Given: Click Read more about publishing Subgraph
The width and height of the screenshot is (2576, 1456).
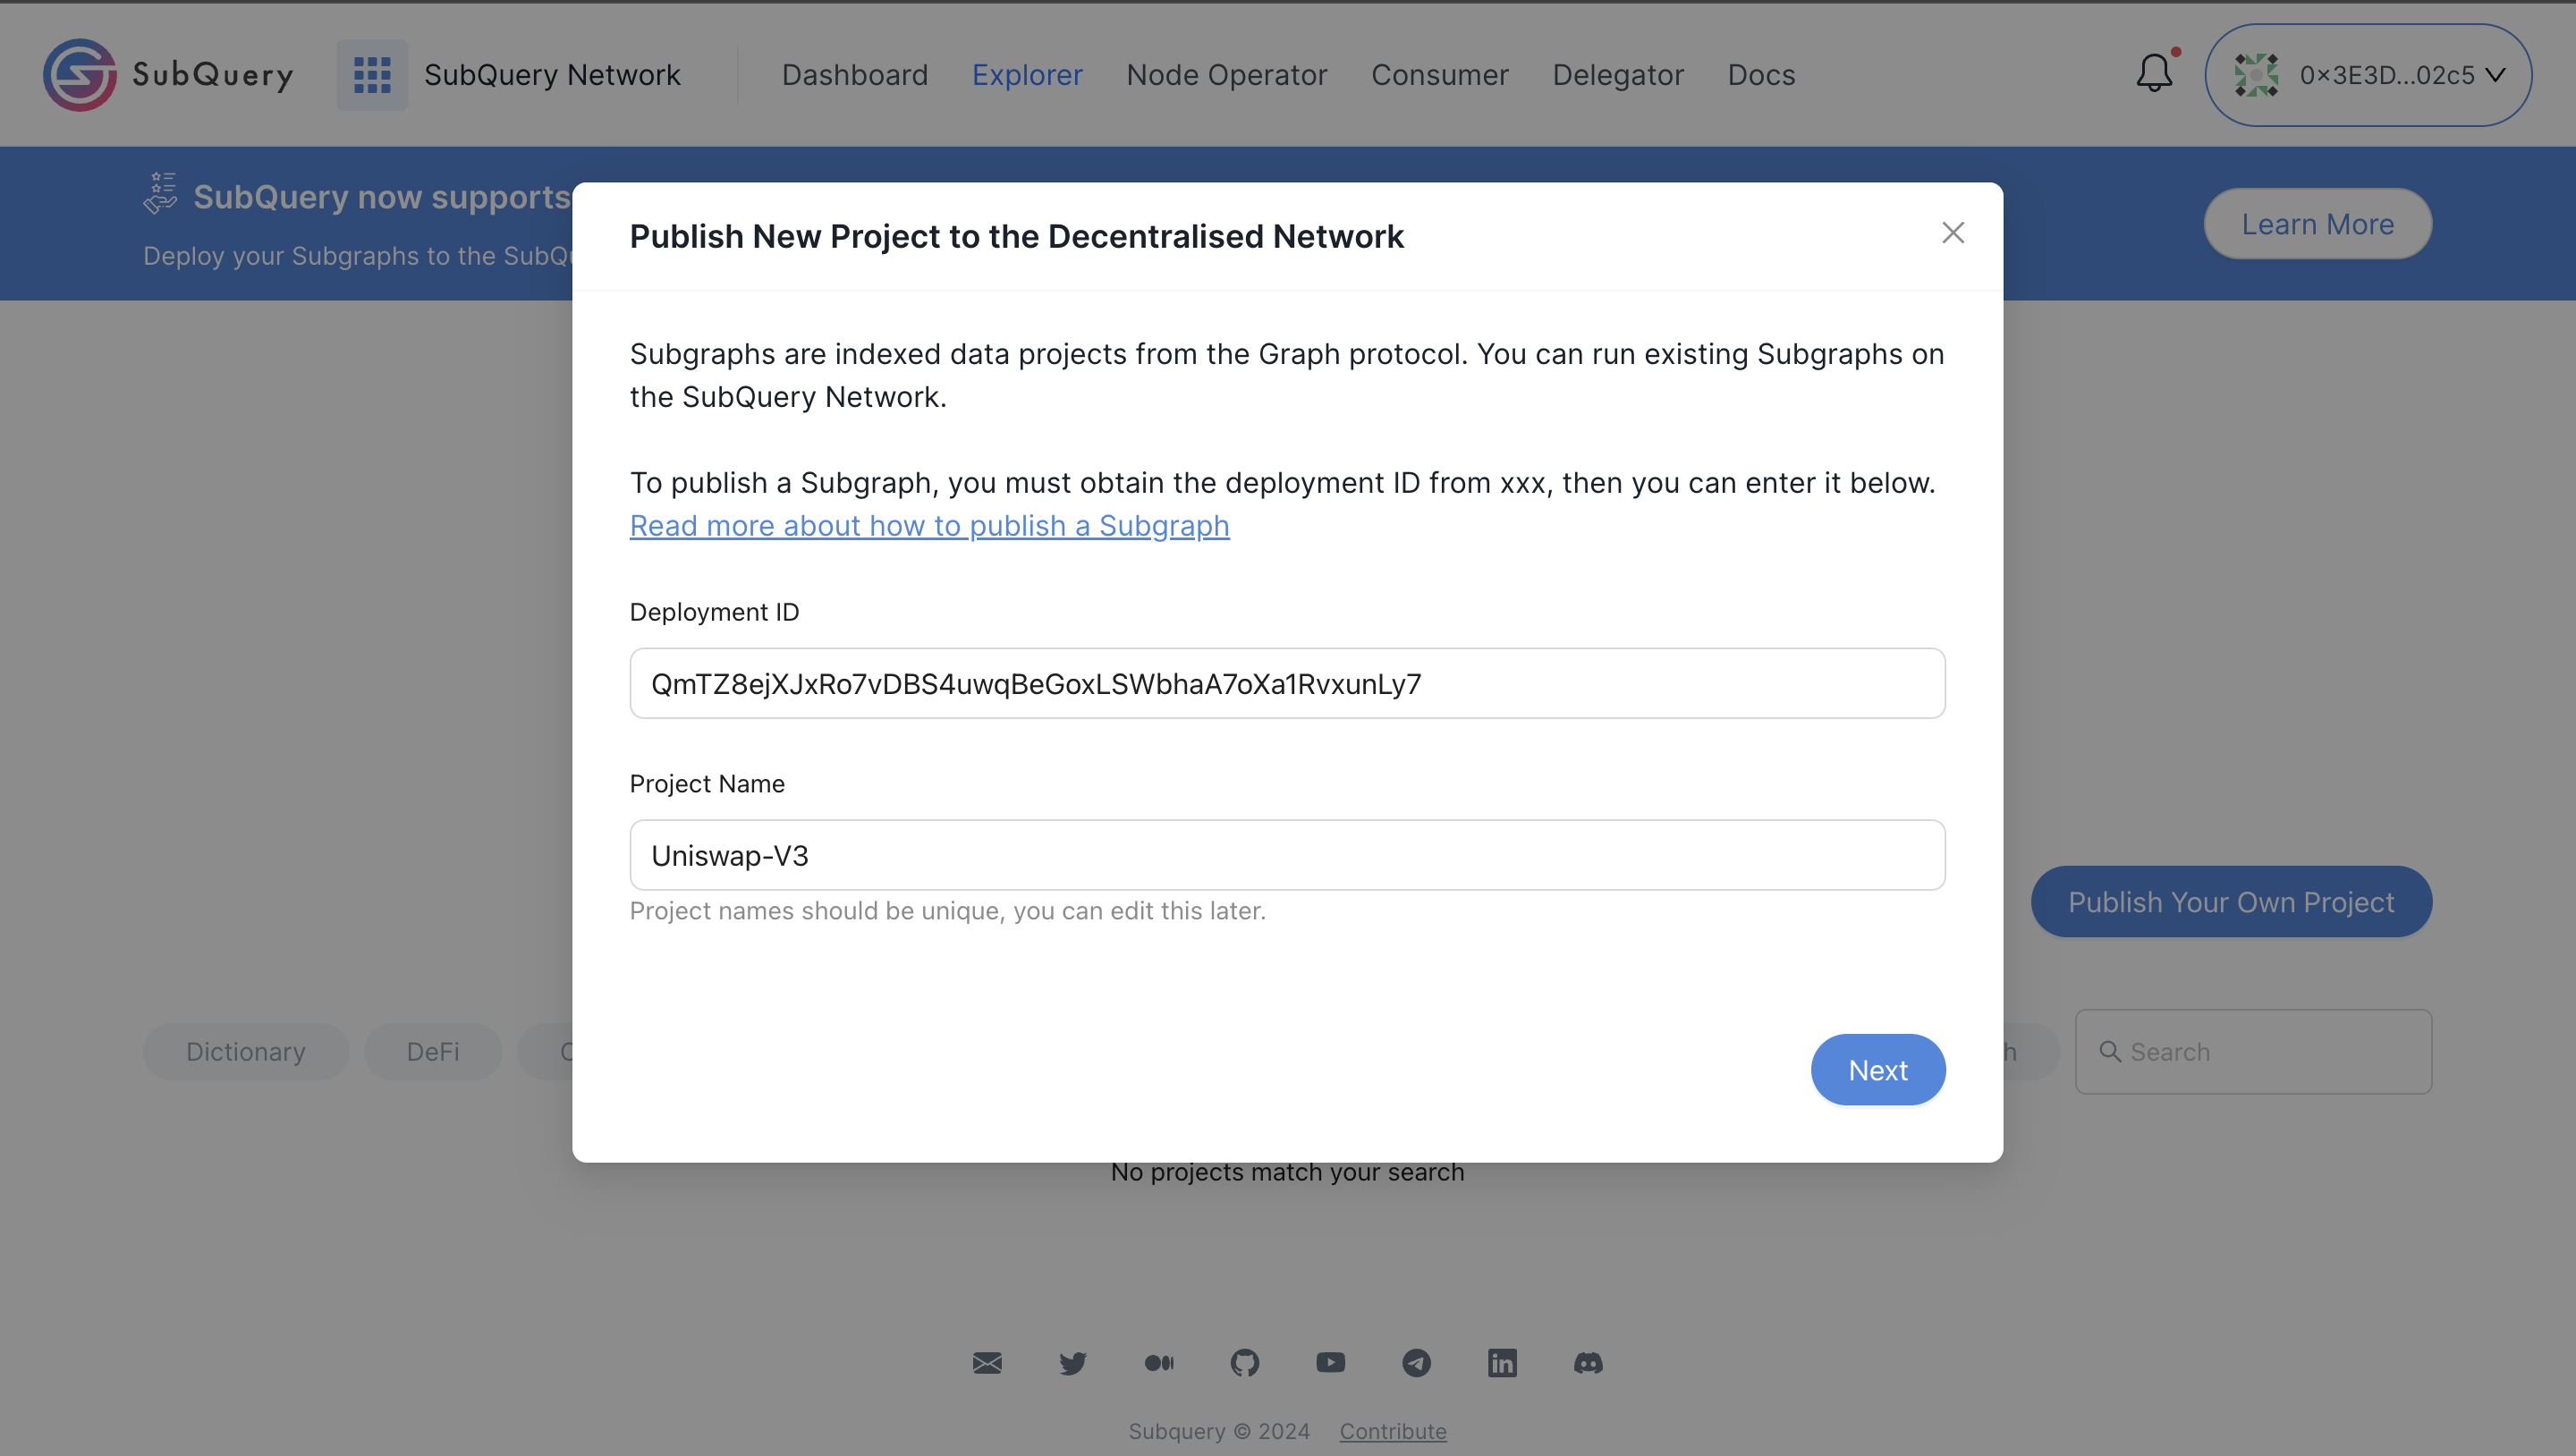Looking at the screenshot, I should tap(928, 524).
